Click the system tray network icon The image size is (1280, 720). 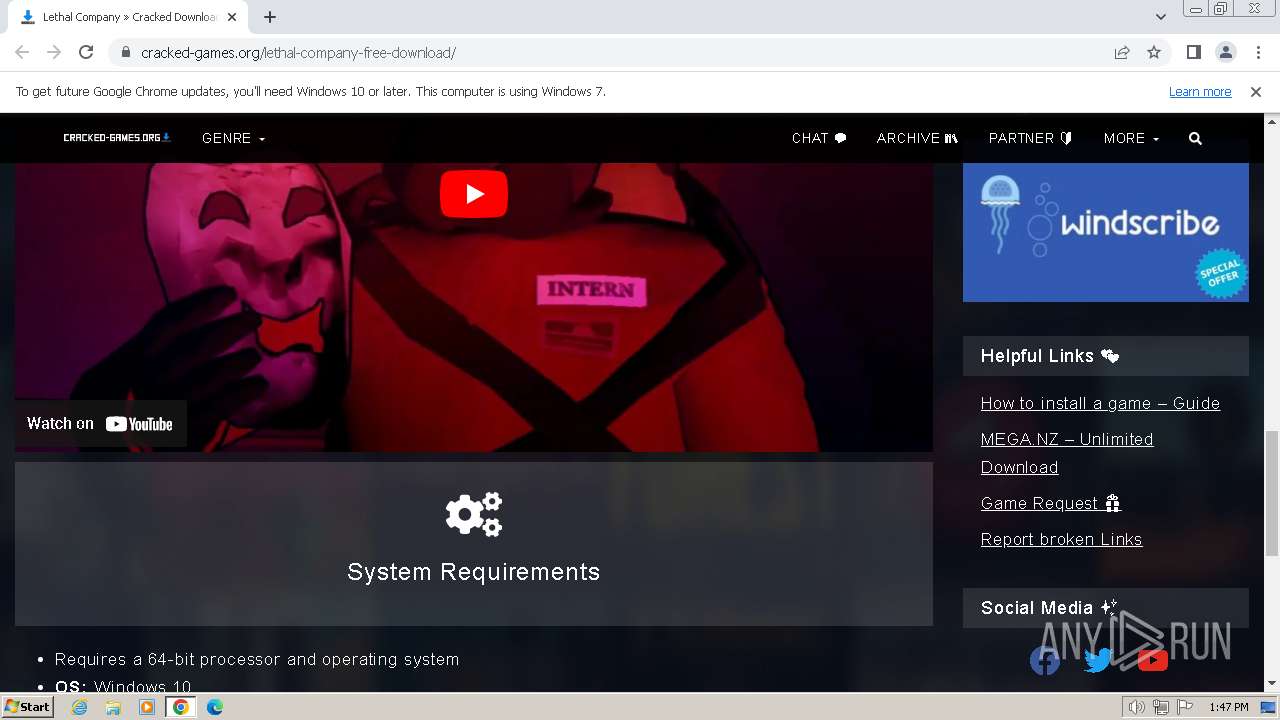click(1161, 707)
